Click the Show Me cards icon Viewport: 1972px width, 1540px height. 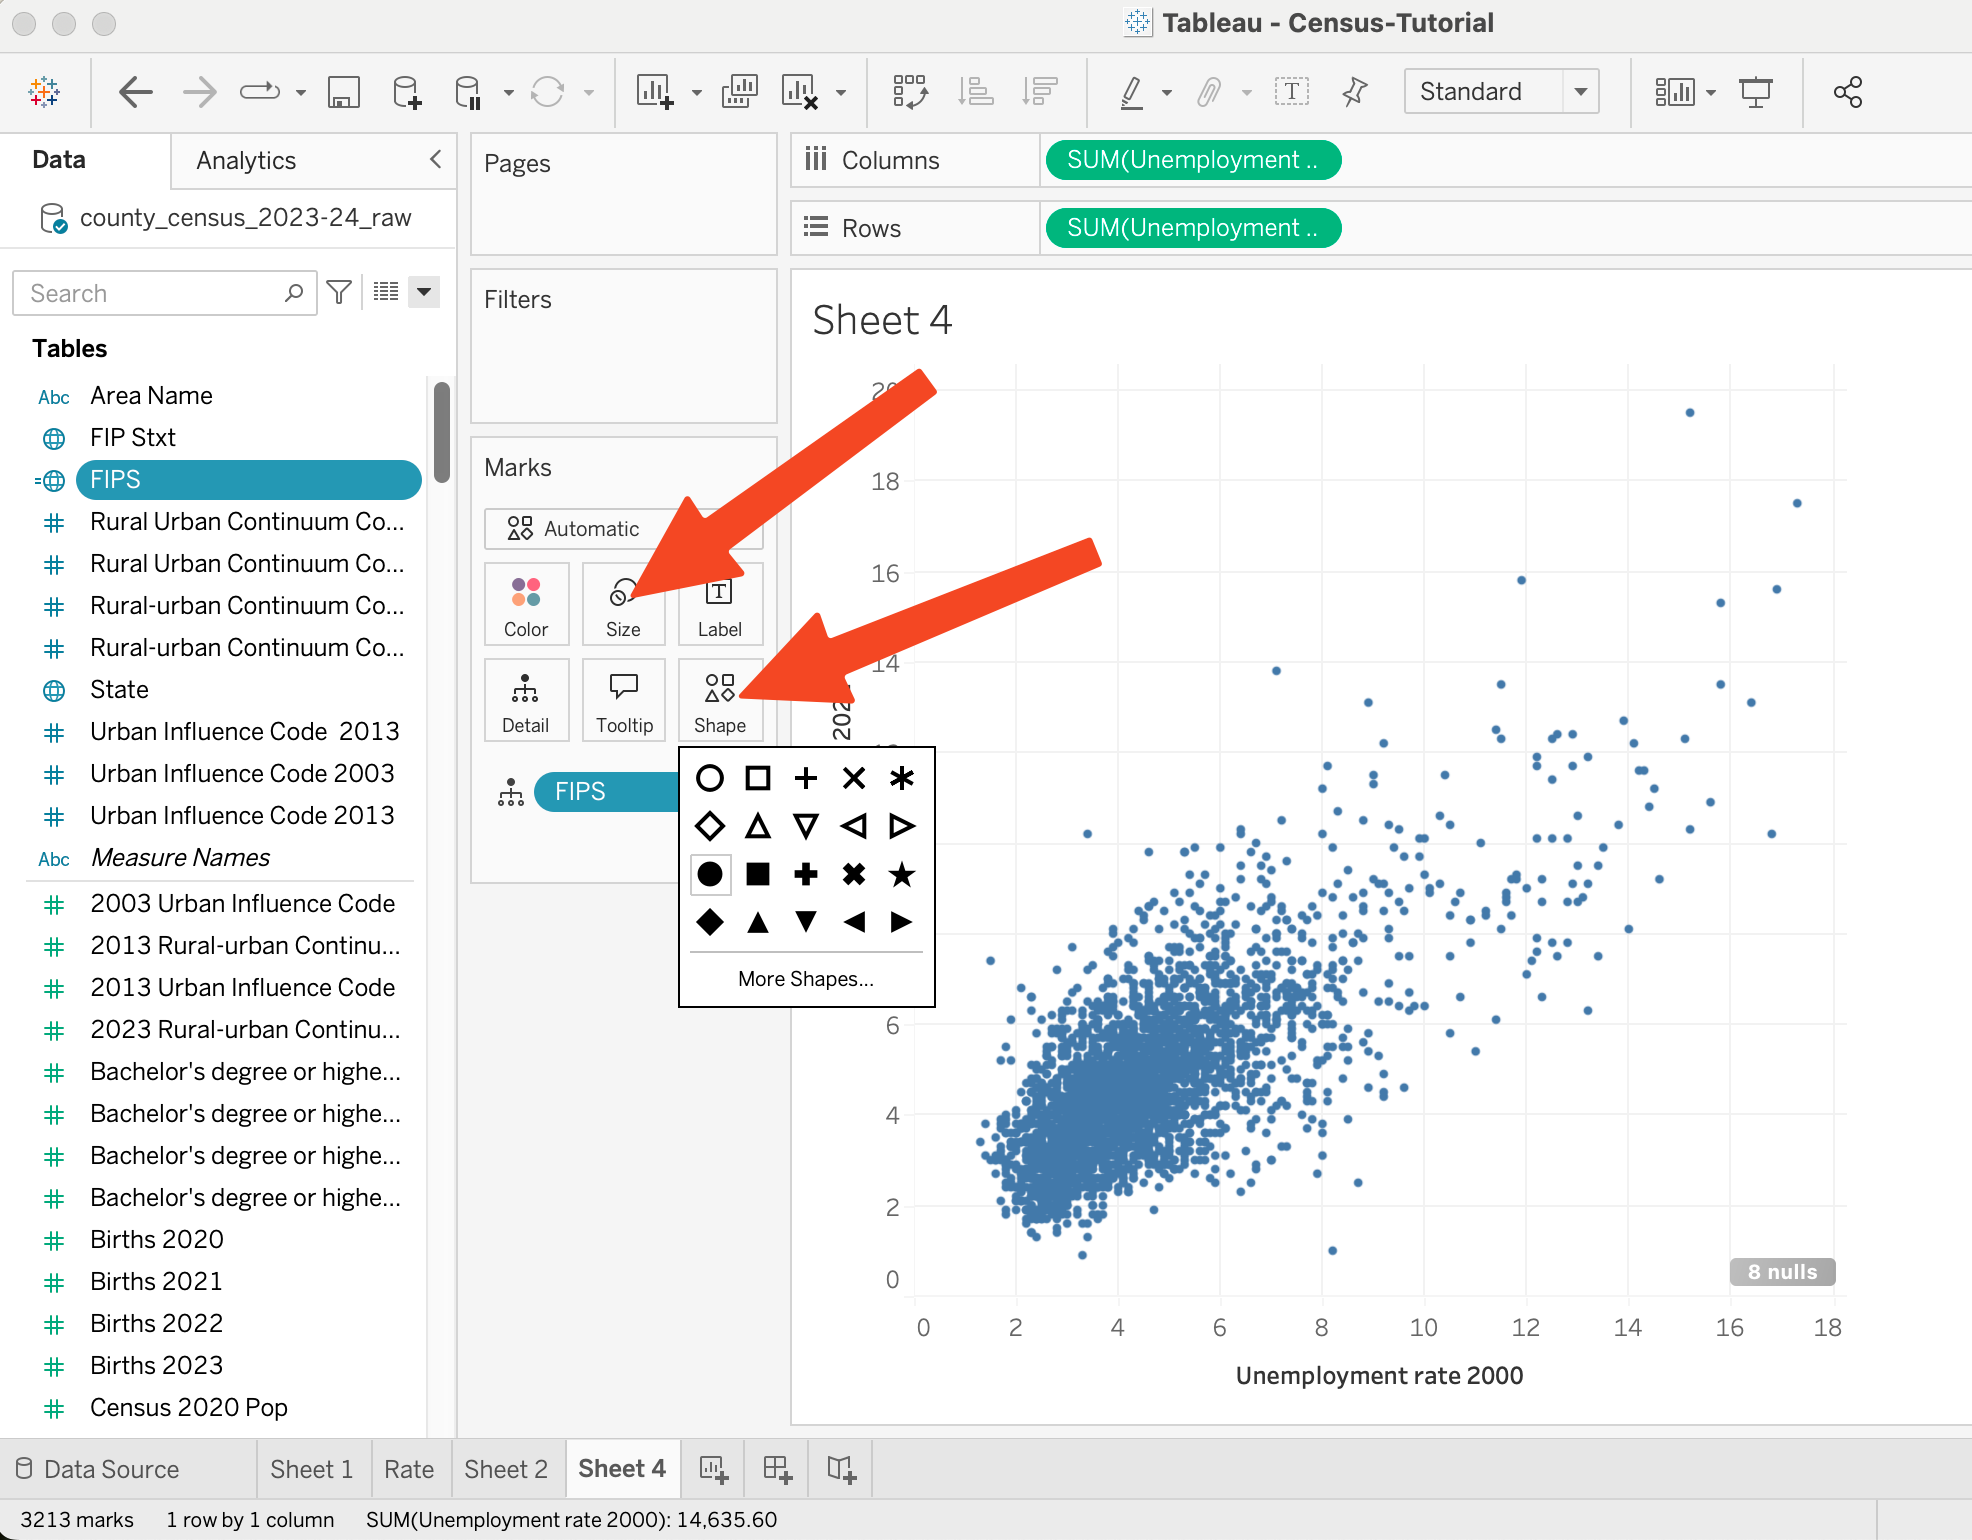pos(1675,92)
